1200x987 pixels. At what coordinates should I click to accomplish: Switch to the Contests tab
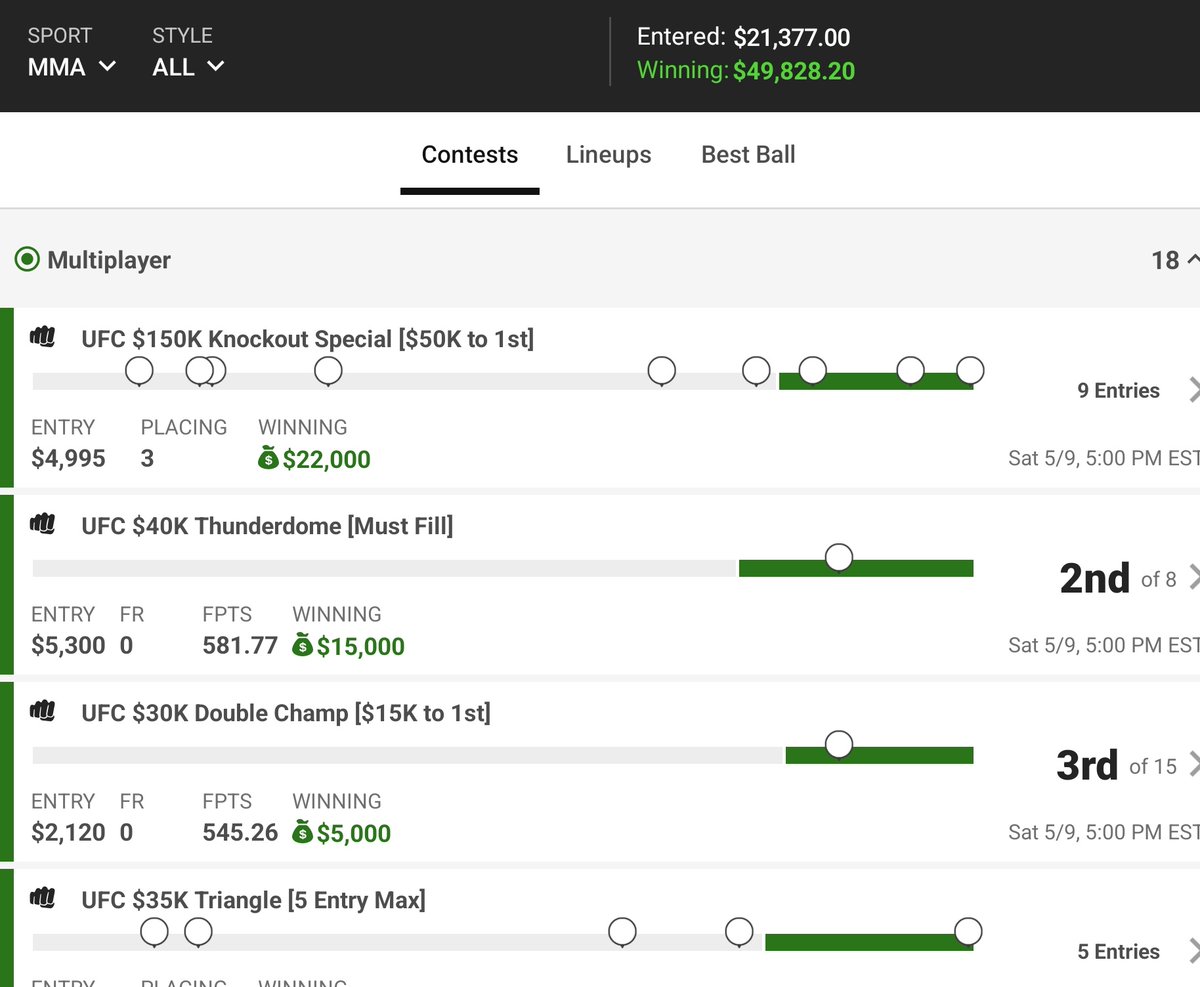coord(470,155)
